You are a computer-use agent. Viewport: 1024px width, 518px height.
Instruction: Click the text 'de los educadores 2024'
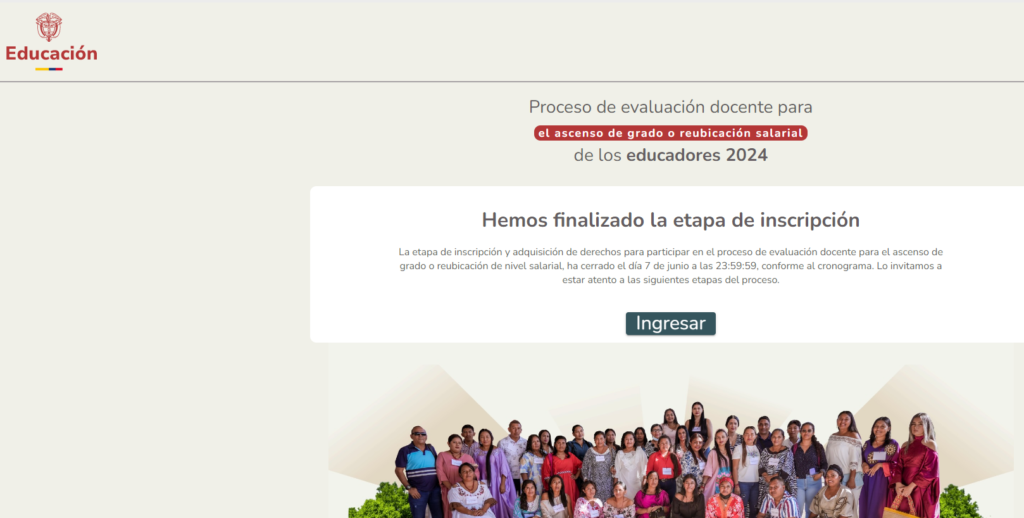pos(670,155)
